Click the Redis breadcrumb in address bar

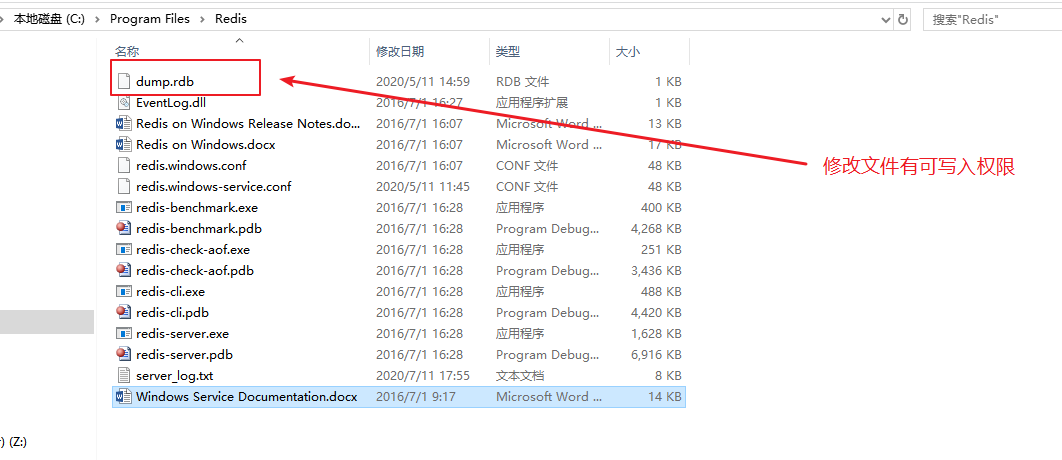click(x=231, y=20)
